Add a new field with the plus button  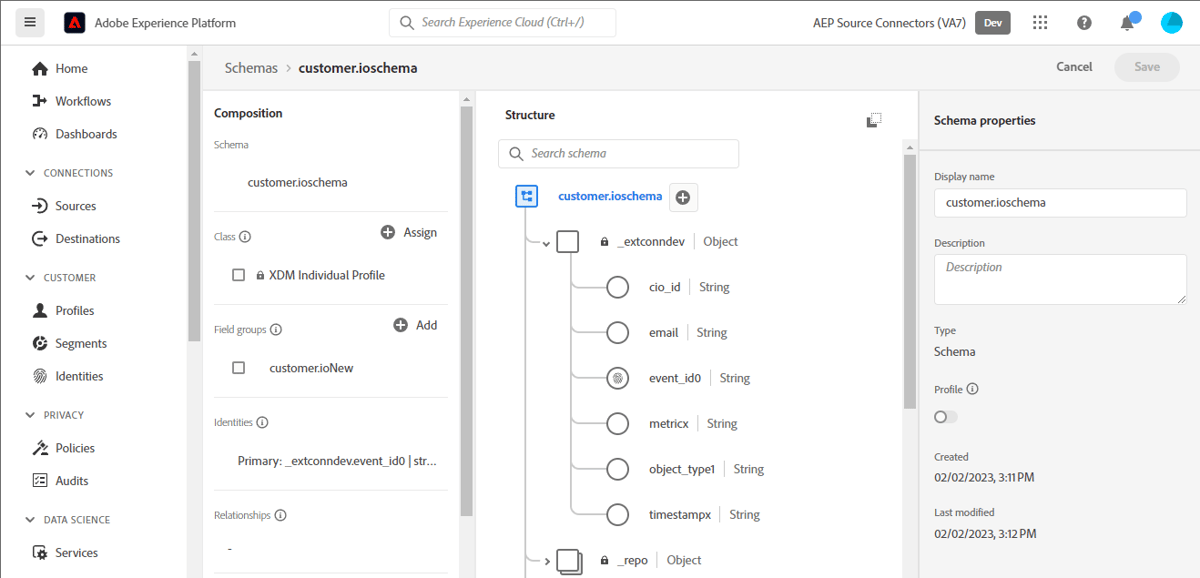click(683, 196)
